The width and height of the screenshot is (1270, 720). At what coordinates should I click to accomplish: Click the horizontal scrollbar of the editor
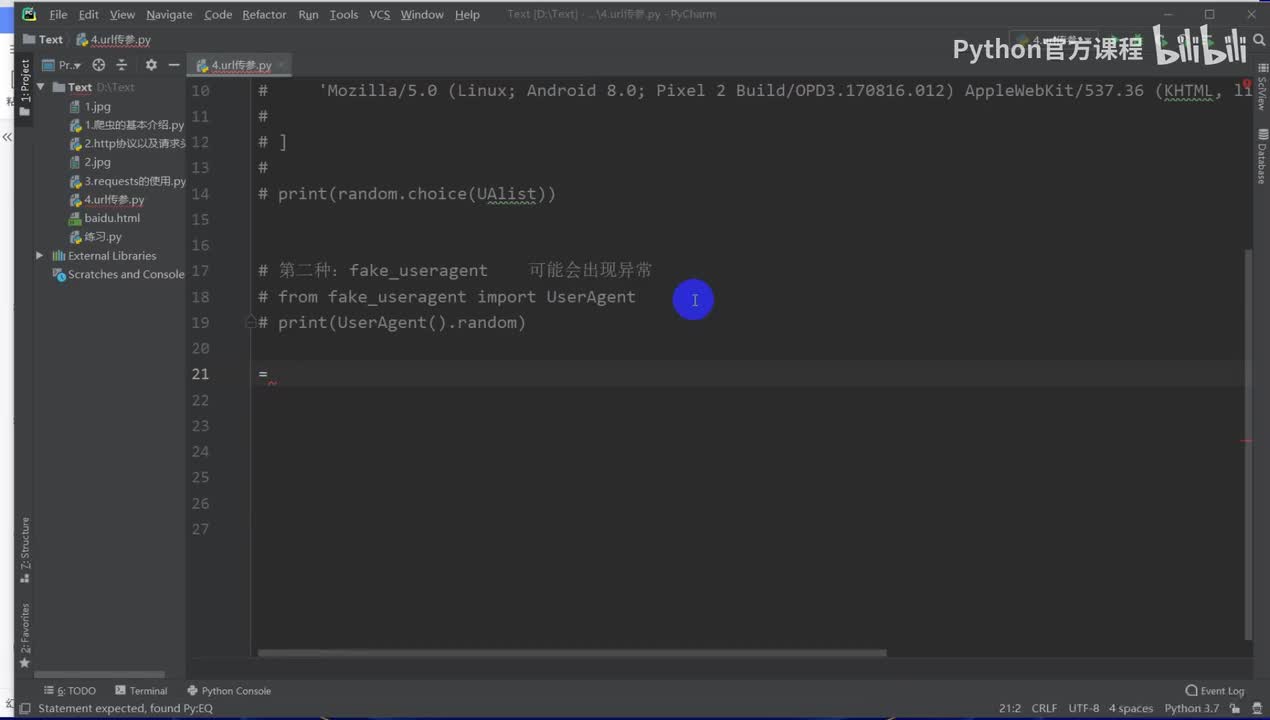click(572, 653)
